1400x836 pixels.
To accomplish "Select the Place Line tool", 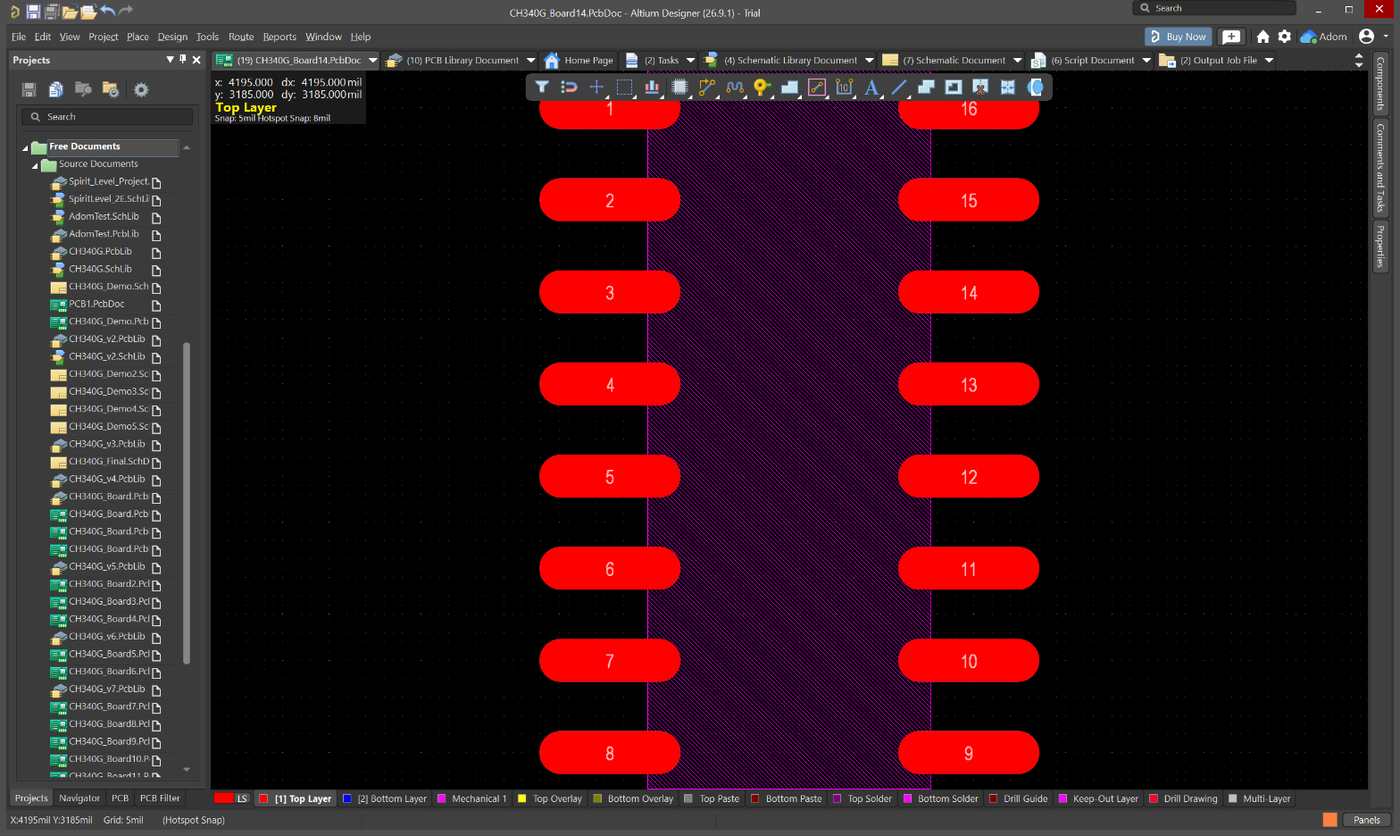I will tap(899, 87).
